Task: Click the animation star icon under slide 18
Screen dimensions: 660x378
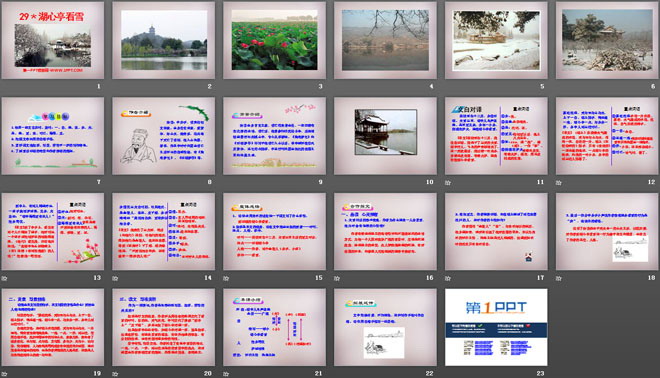Action: click(559, 278)
